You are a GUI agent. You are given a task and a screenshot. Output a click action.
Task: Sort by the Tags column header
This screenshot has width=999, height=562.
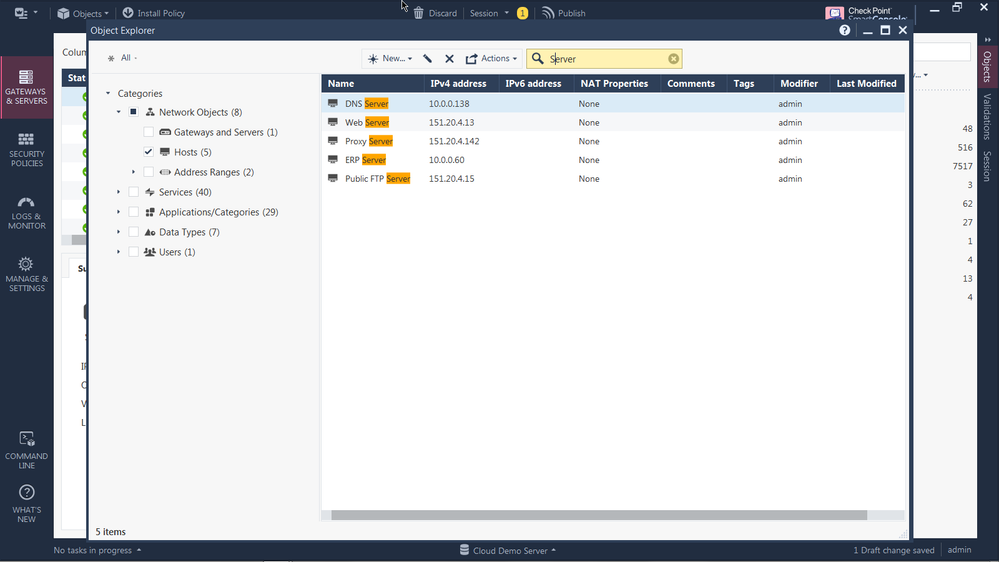[749, 83]
